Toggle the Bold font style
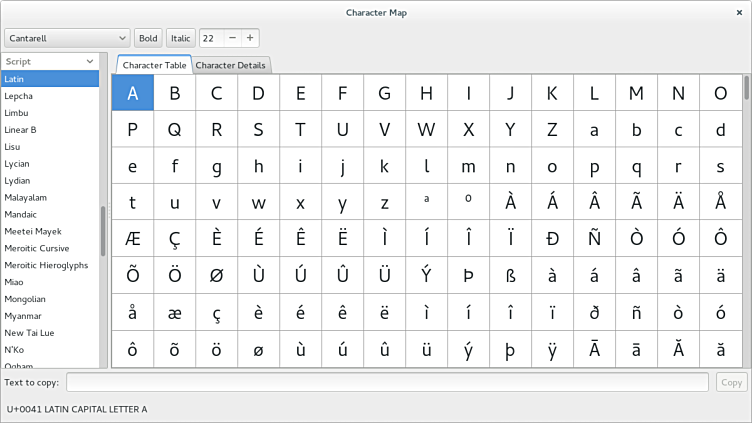 coord(148,38)
